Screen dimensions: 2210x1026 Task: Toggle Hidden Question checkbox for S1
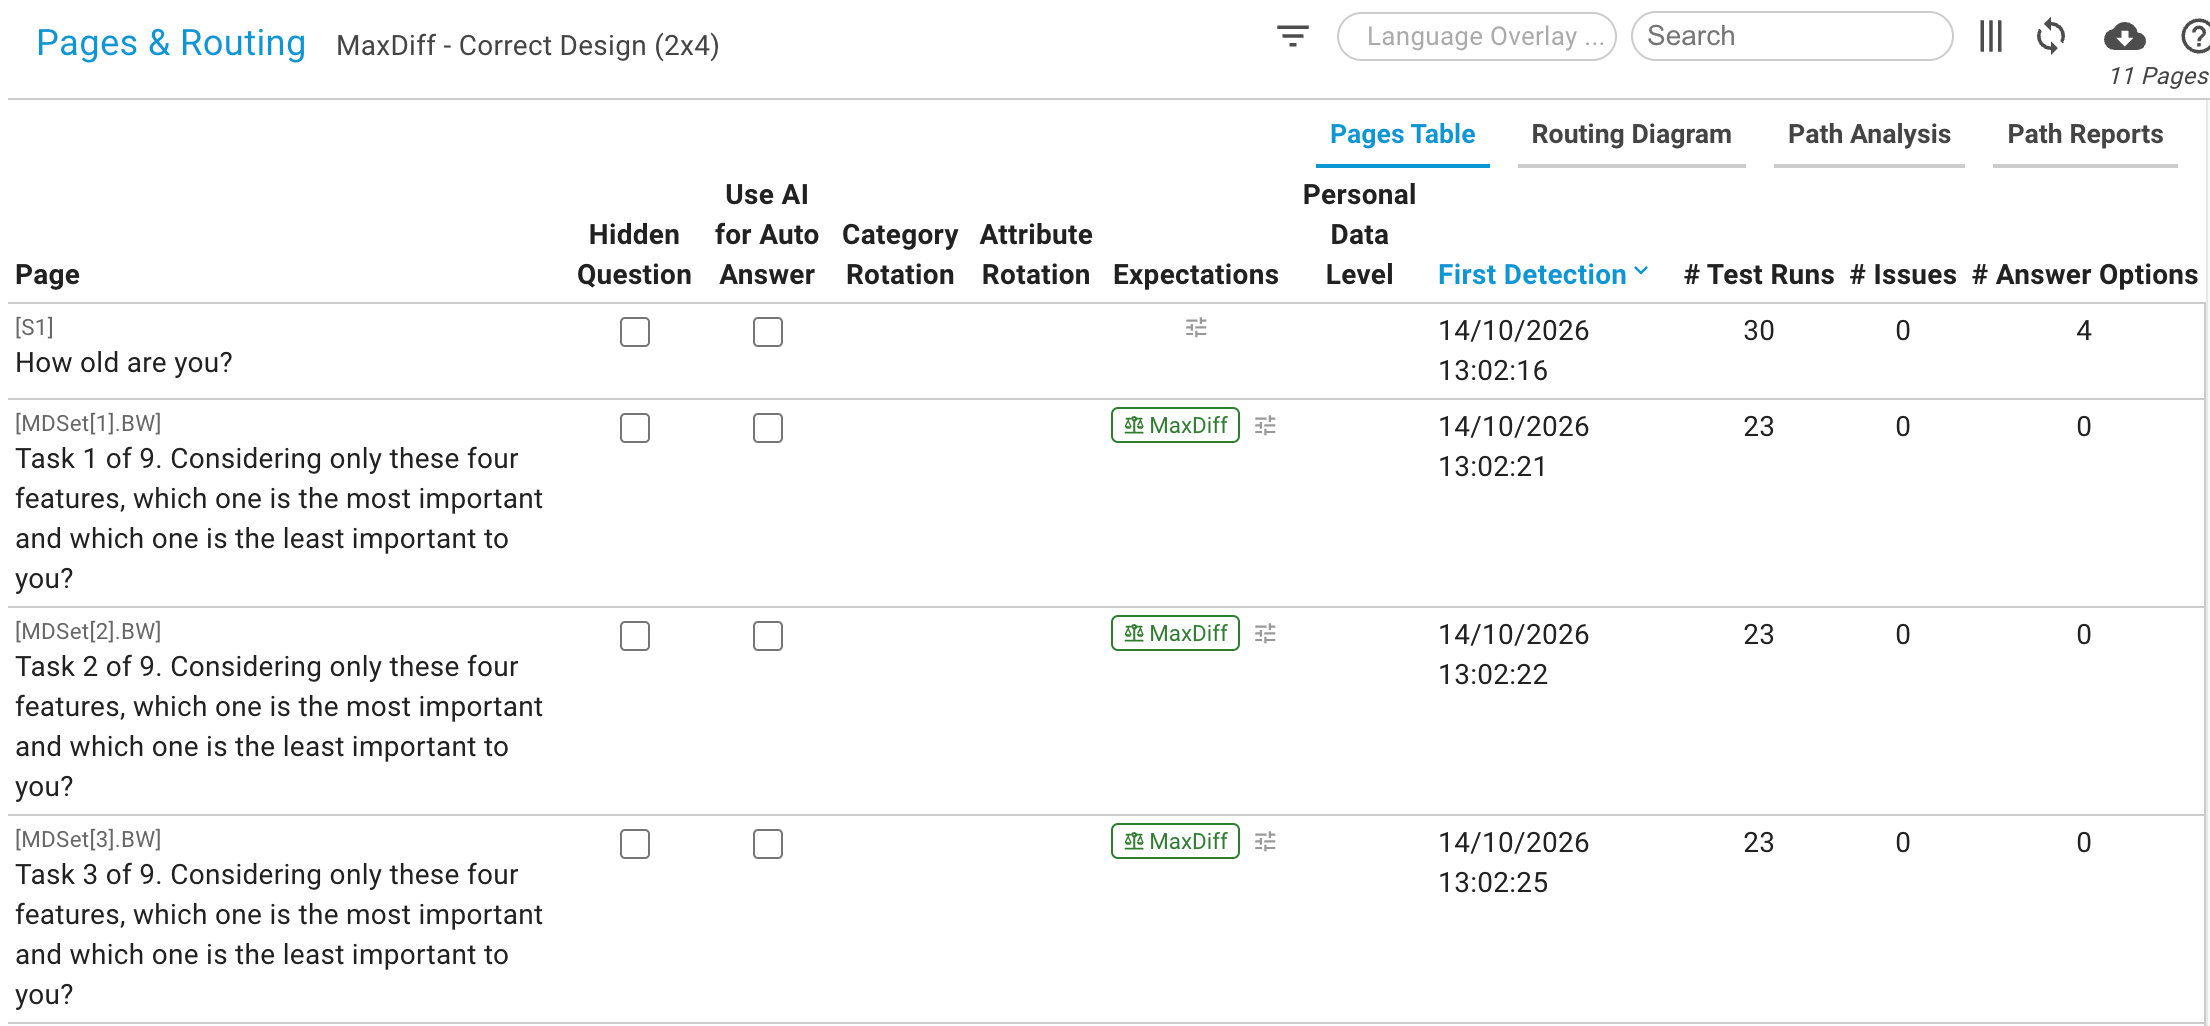(635, 332)
